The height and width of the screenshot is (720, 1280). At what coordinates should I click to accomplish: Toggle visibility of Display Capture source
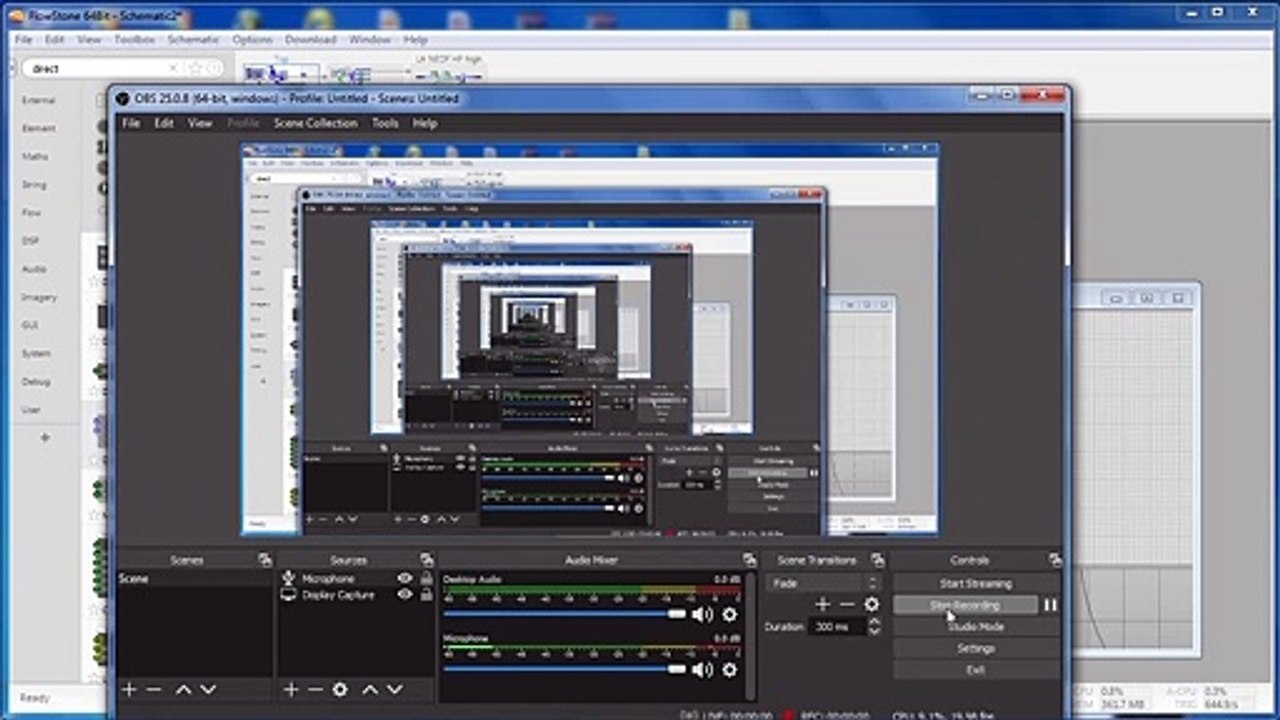[x=404, y=594]
